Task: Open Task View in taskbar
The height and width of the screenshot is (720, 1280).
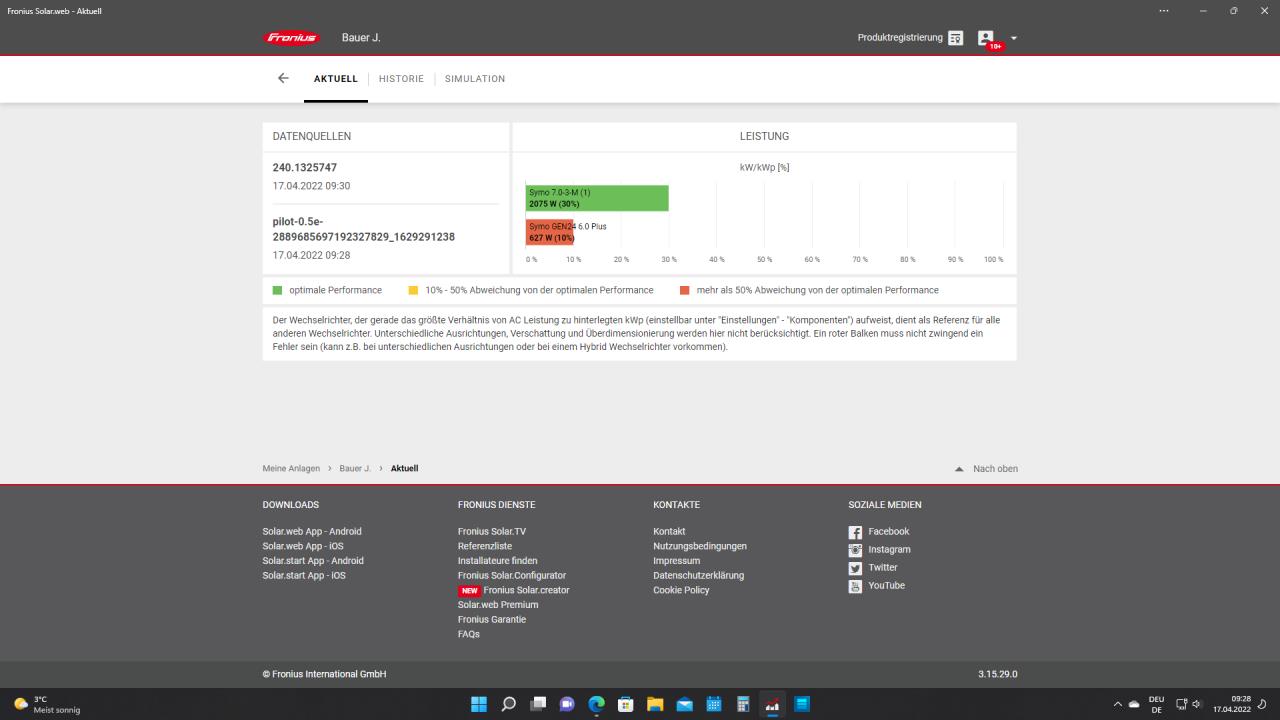Action: coord(538,704)
